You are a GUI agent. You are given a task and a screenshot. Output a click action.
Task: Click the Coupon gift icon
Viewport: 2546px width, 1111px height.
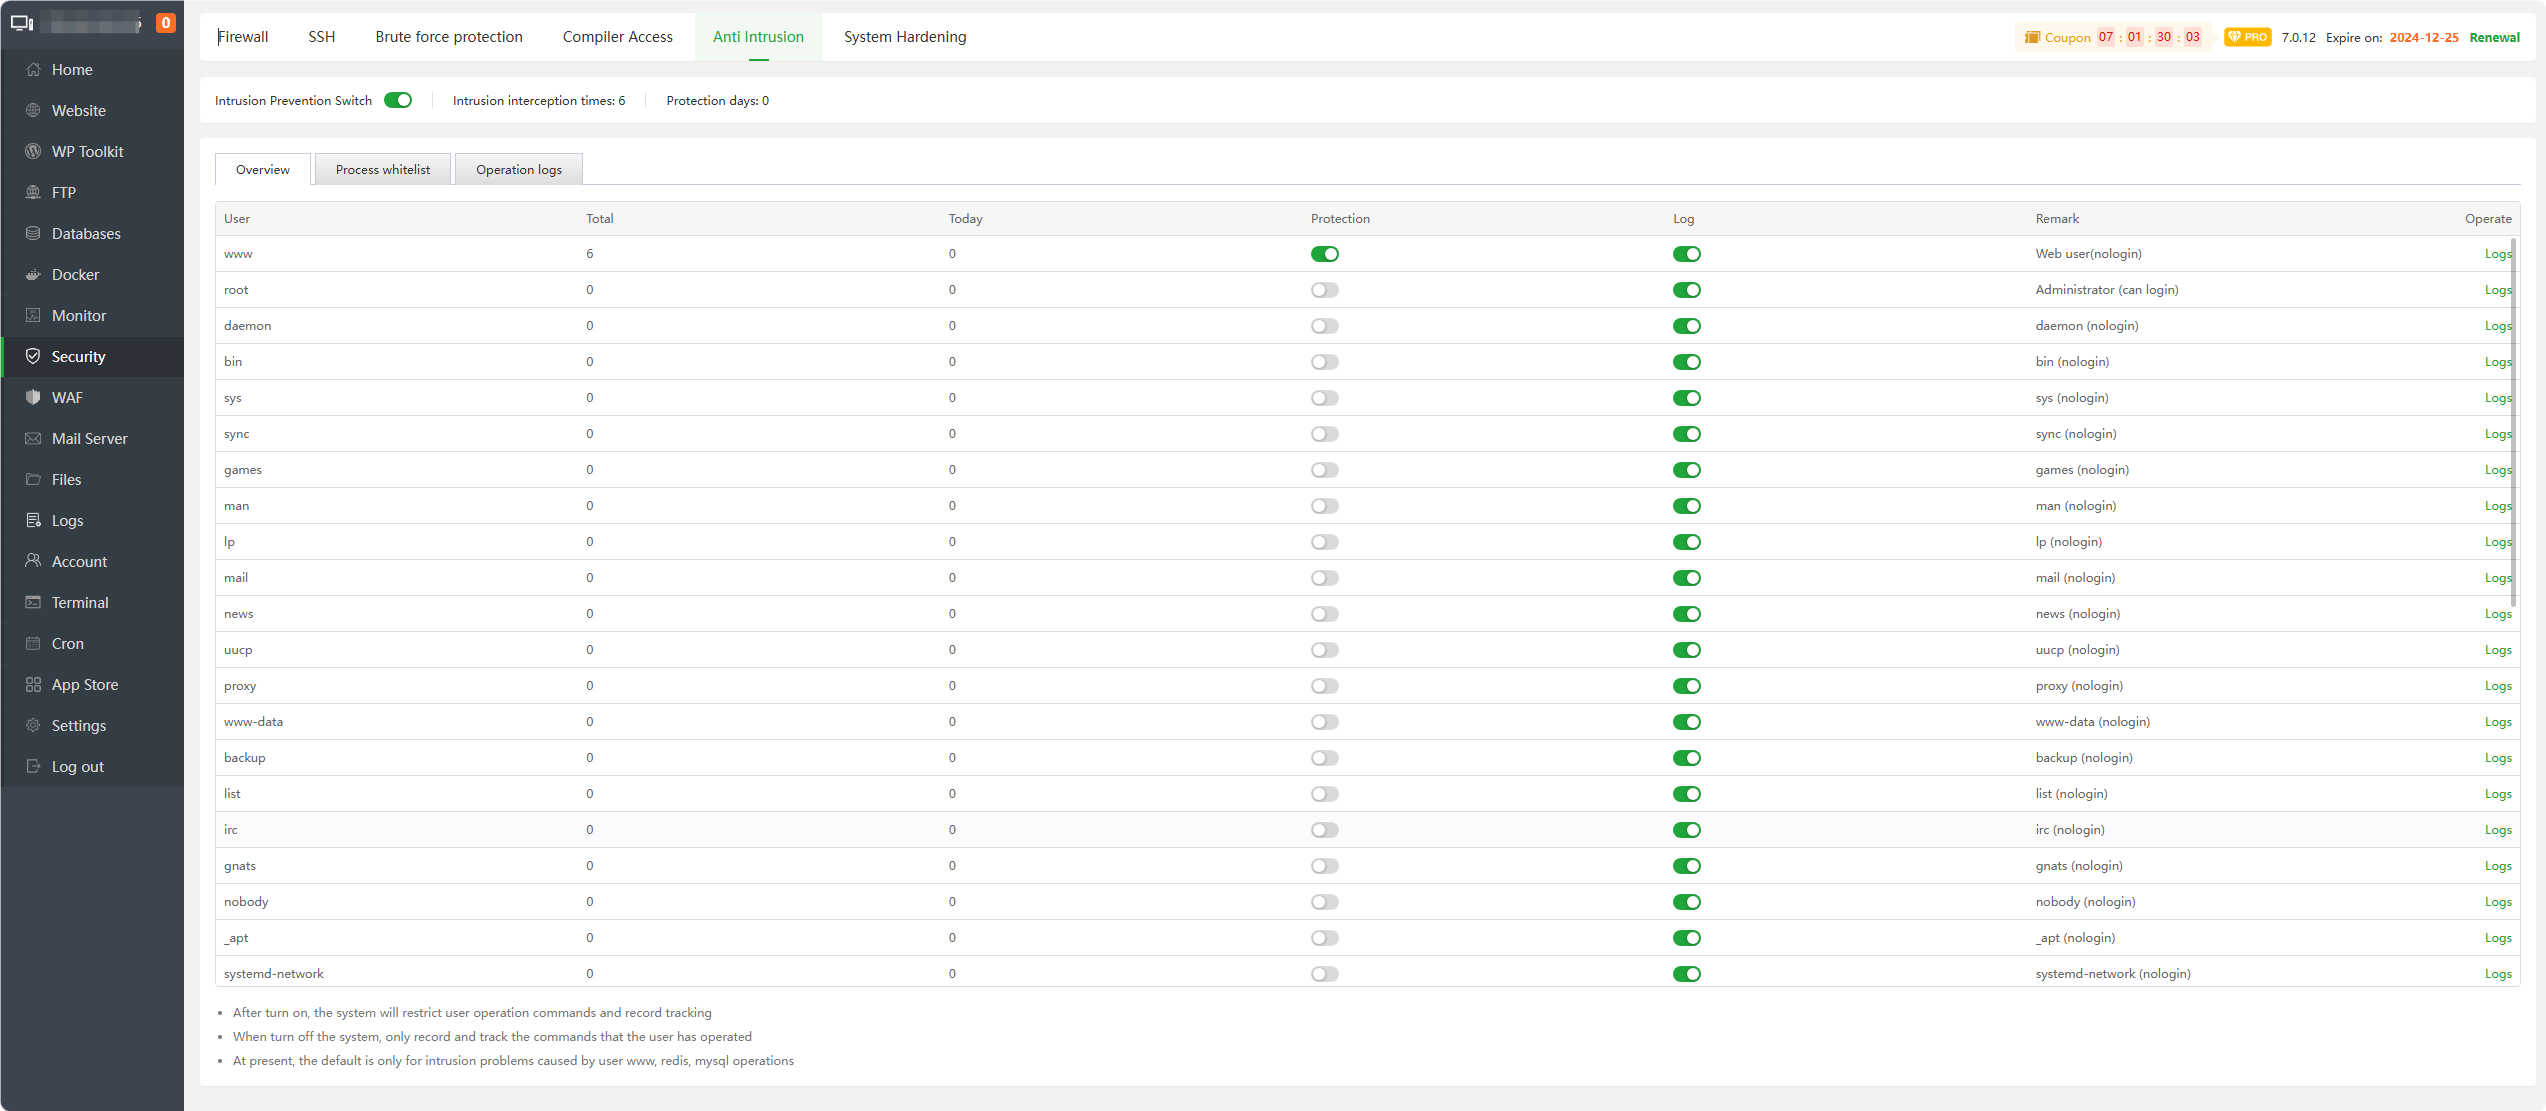2032,37
